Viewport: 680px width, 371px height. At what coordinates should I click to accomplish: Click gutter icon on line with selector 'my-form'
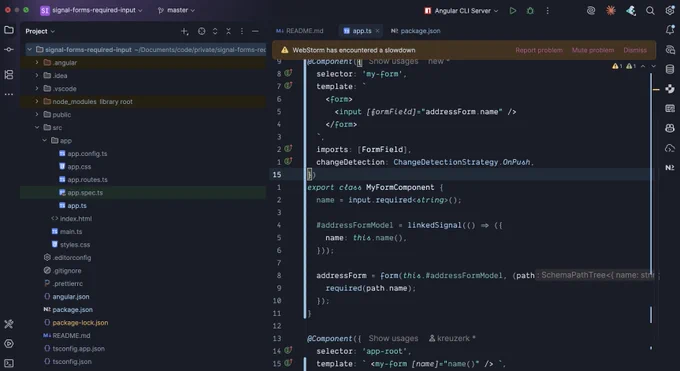[x=288, y=73]
